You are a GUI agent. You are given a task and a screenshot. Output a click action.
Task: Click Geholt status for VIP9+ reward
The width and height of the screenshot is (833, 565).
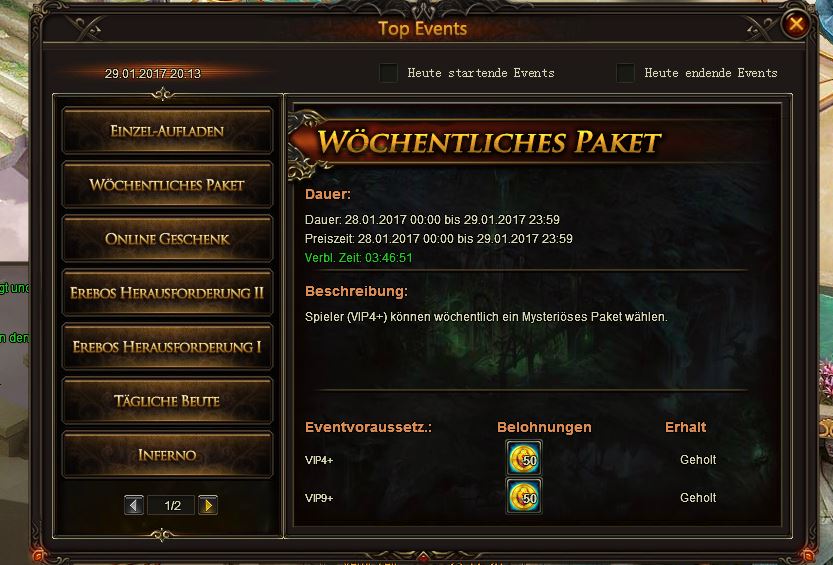pos(698,498)
